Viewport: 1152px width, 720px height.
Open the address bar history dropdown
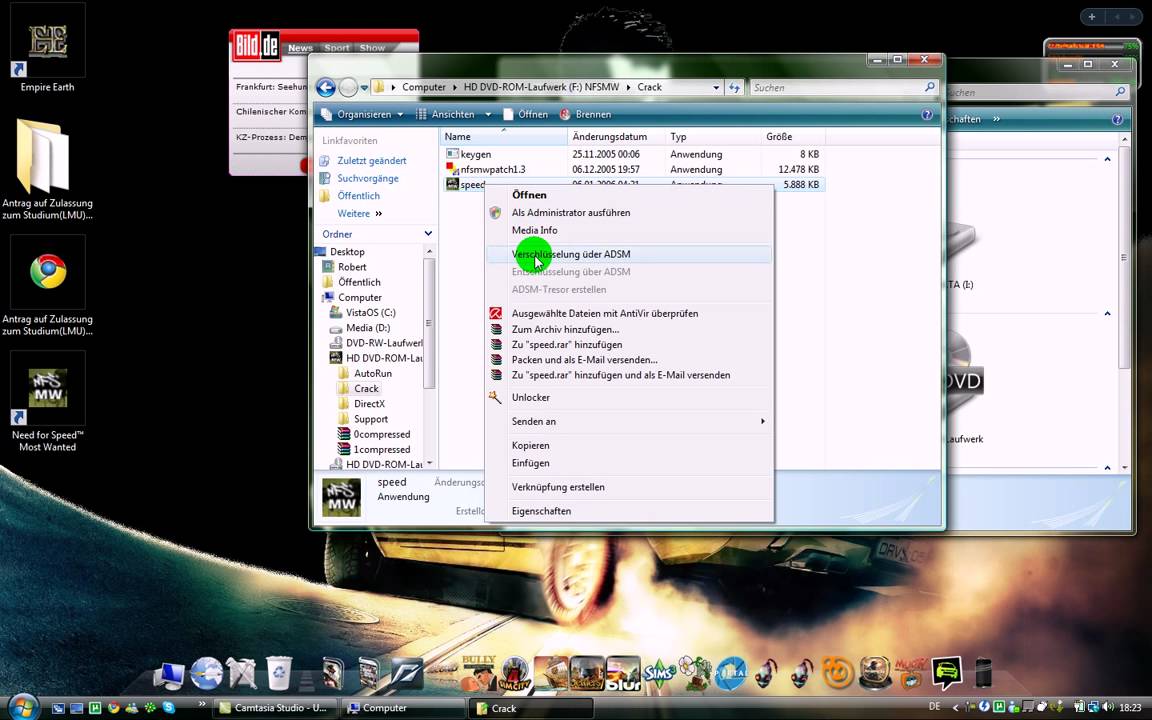[716, 87]
